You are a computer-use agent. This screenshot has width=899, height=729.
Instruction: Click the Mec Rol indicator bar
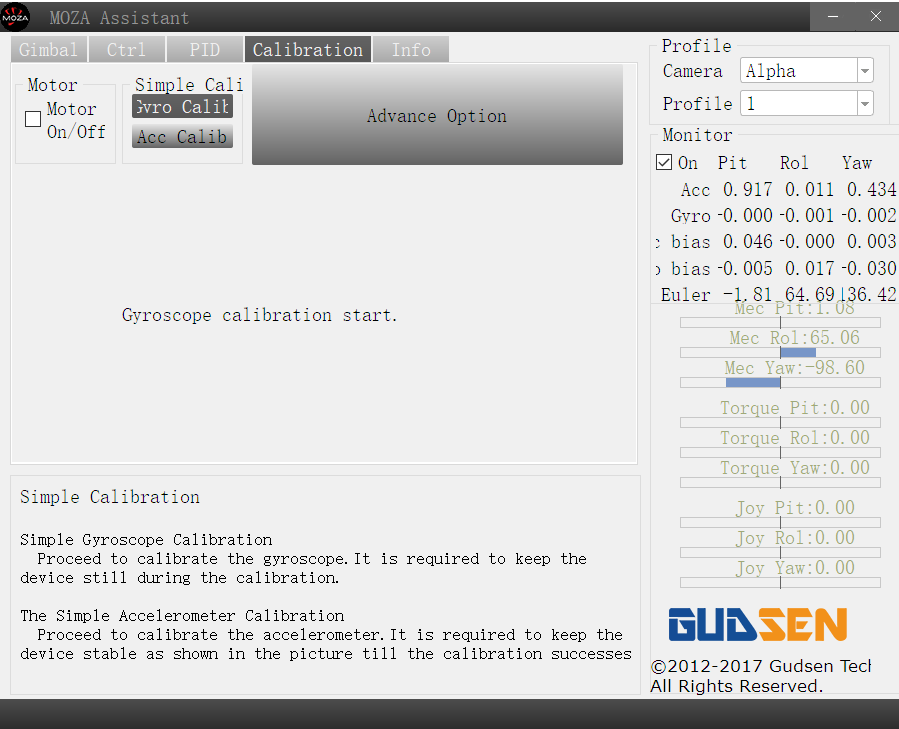pyautogui.click(x=780, y=352)
